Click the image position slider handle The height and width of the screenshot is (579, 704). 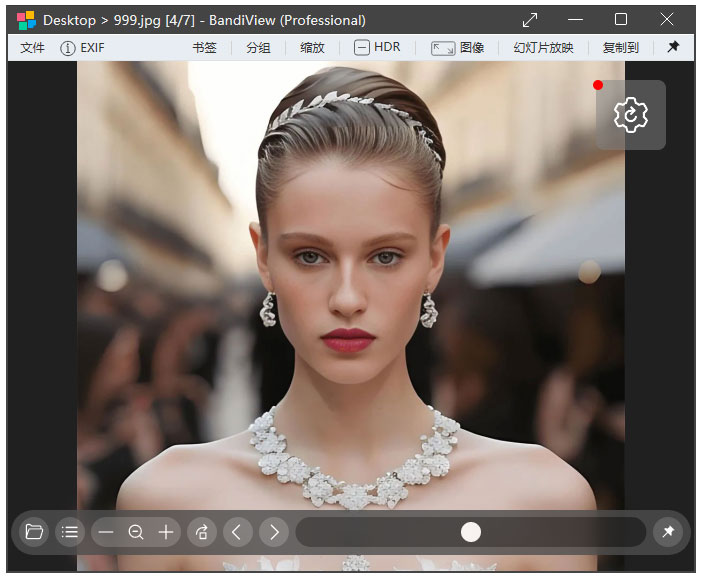471,532
